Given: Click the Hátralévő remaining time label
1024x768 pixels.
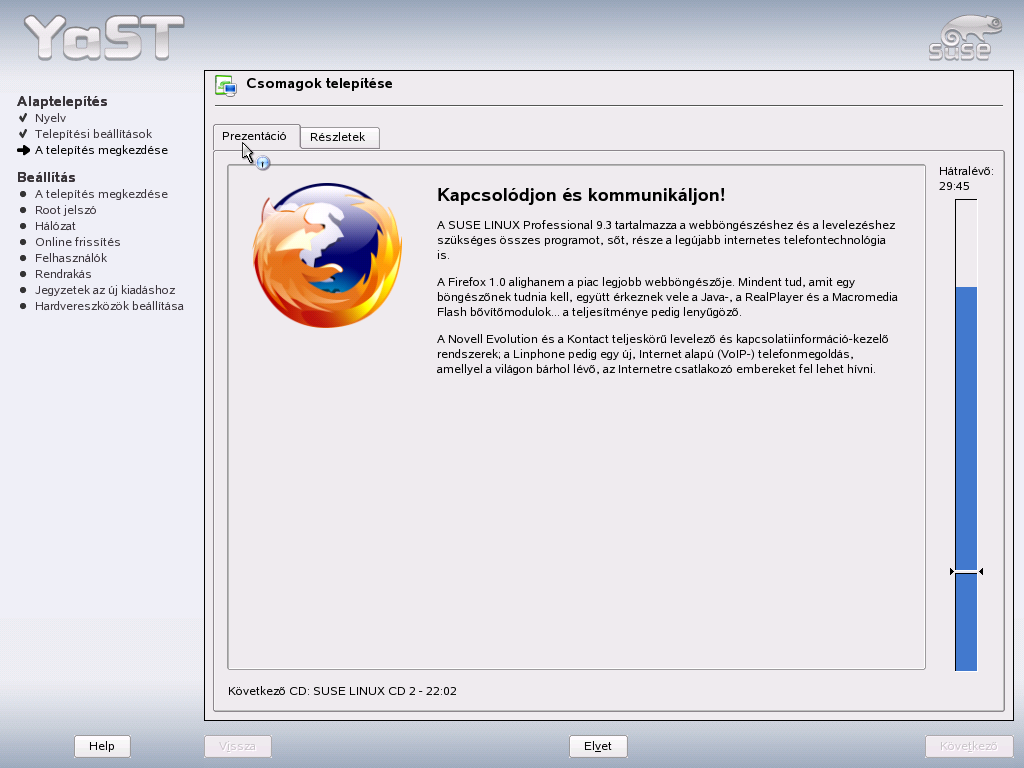Looking at the screenshot, I should (x=966, y=171).
